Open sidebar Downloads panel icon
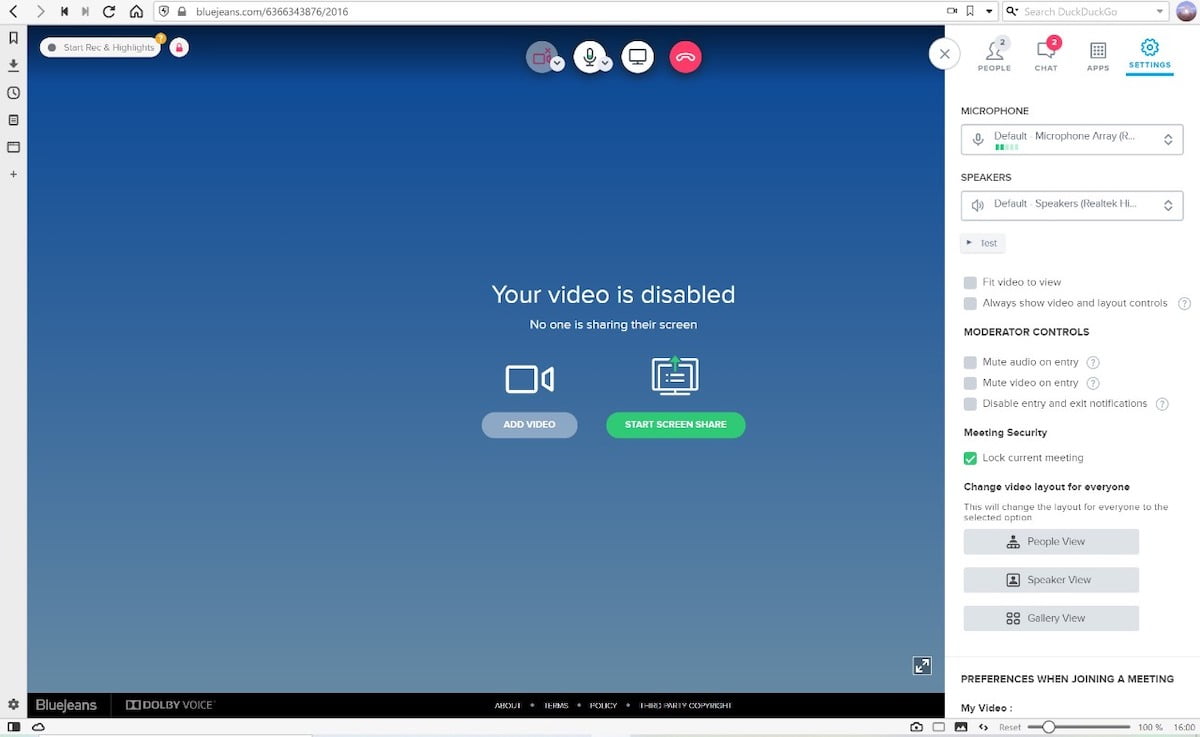This screenshot has height=737, width=1200. click(13, 65)
